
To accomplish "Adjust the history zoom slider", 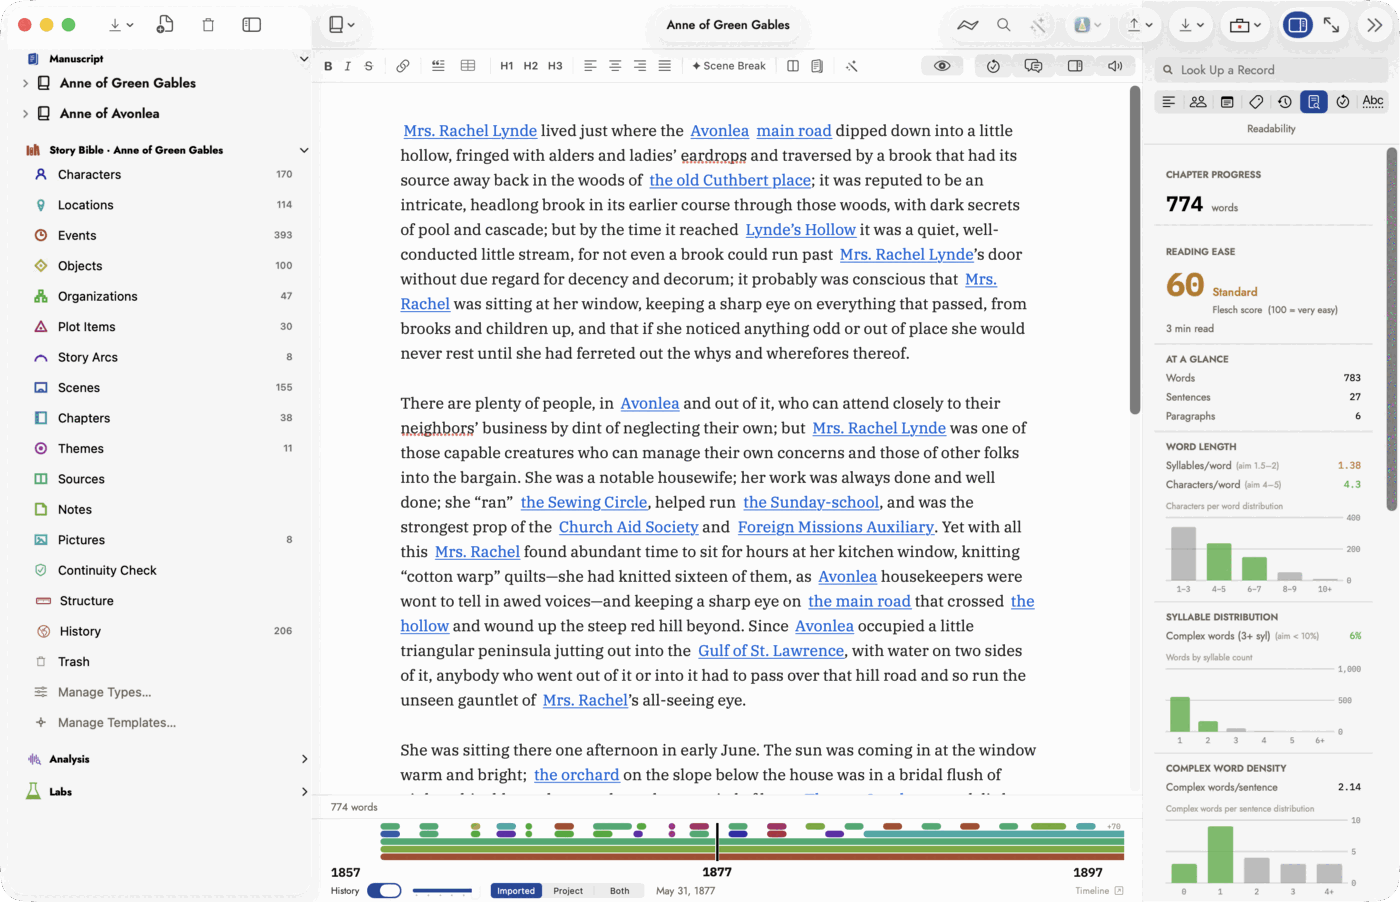I will [442, 891].
